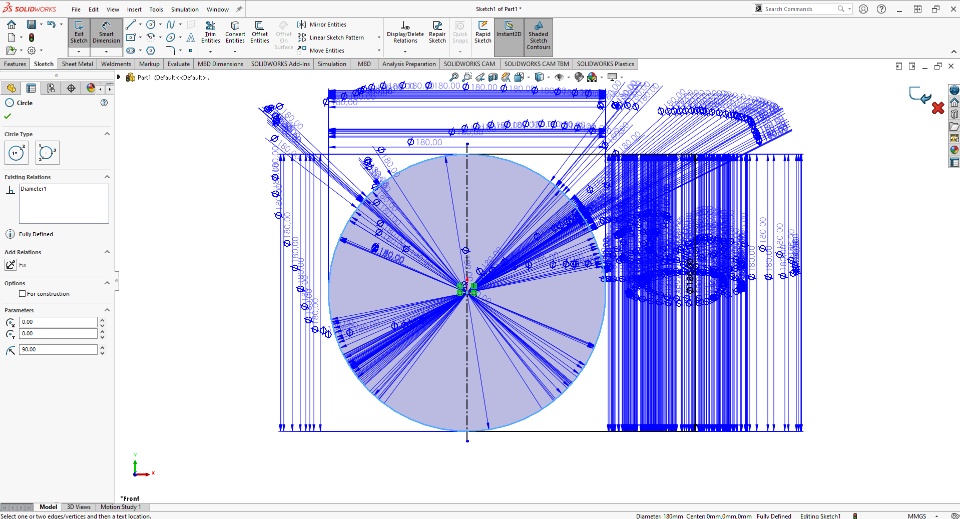Open the Tools menu
The width and height of the screenshot is (960, 519).
point(156,9)
